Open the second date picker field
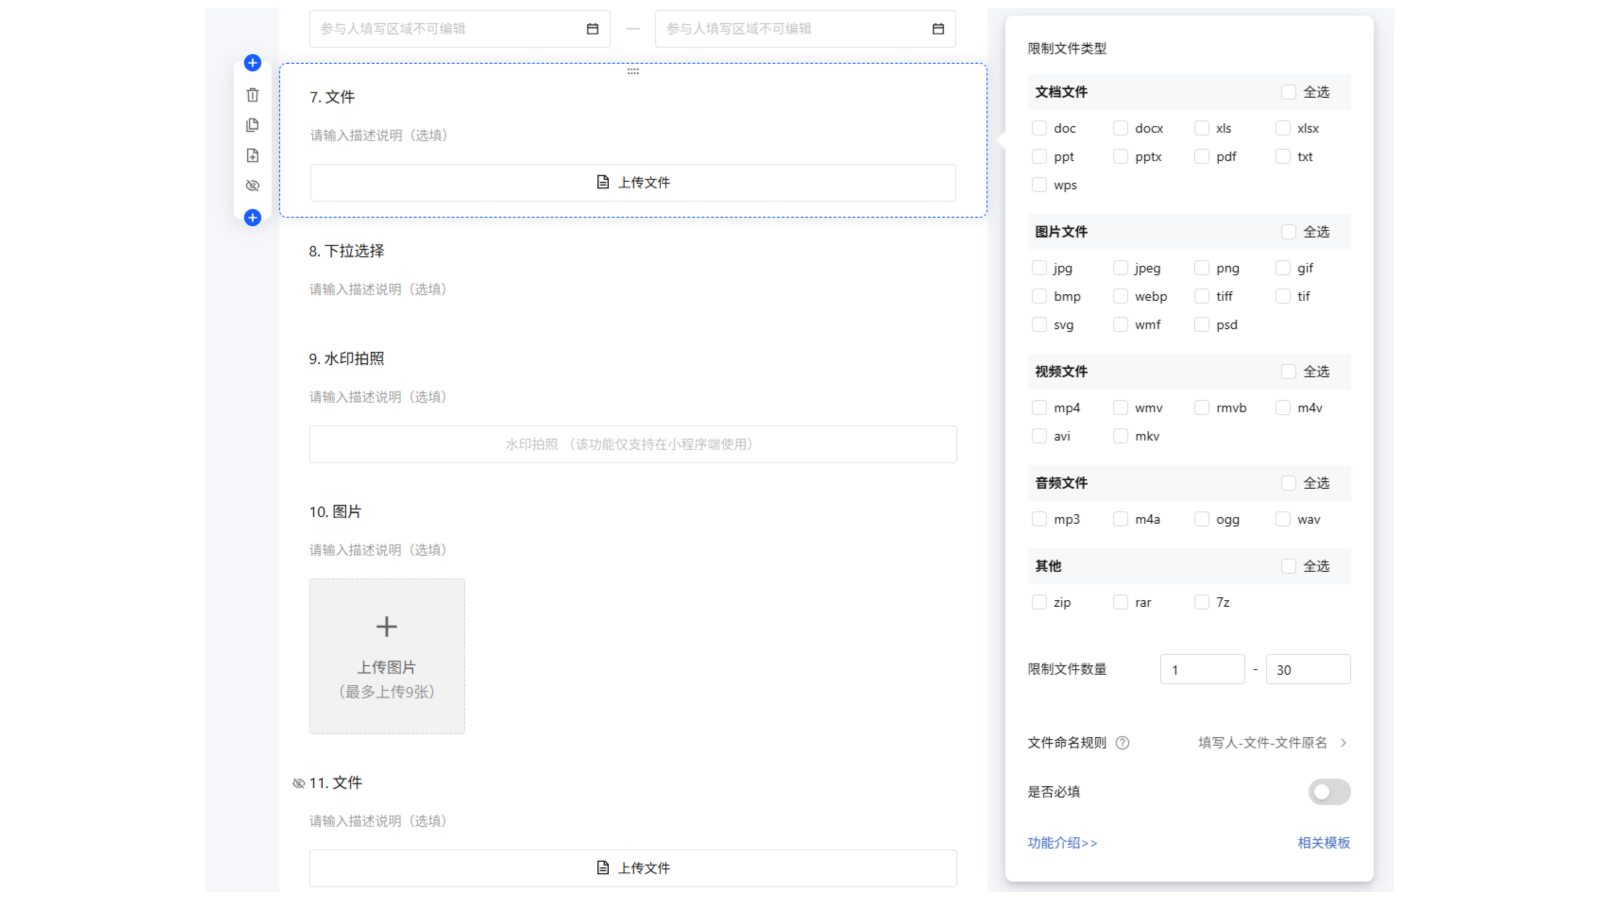 click(804, 29)
